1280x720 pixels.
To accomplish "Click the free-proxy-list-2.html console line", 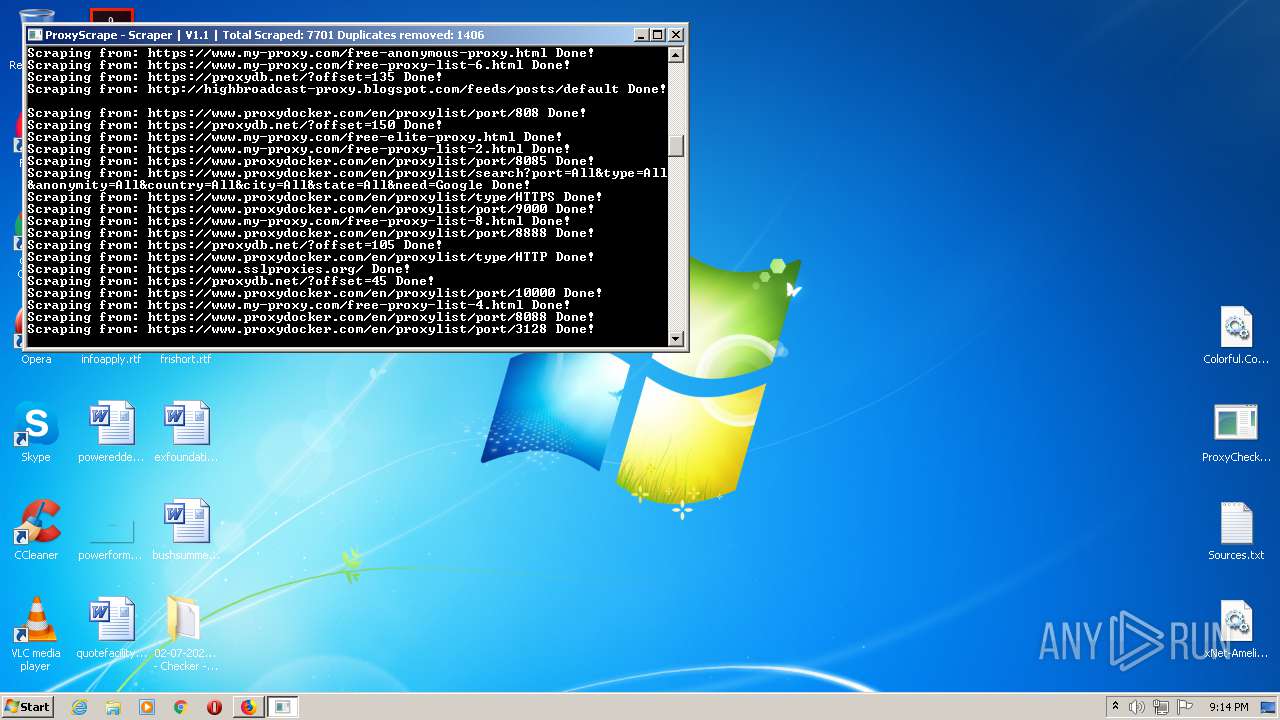I will [x=299, y=149].
